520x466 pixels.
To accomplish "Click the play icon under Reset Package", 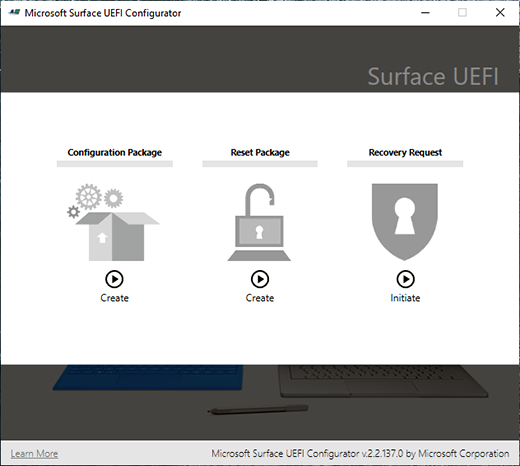I will coord(260,279).
